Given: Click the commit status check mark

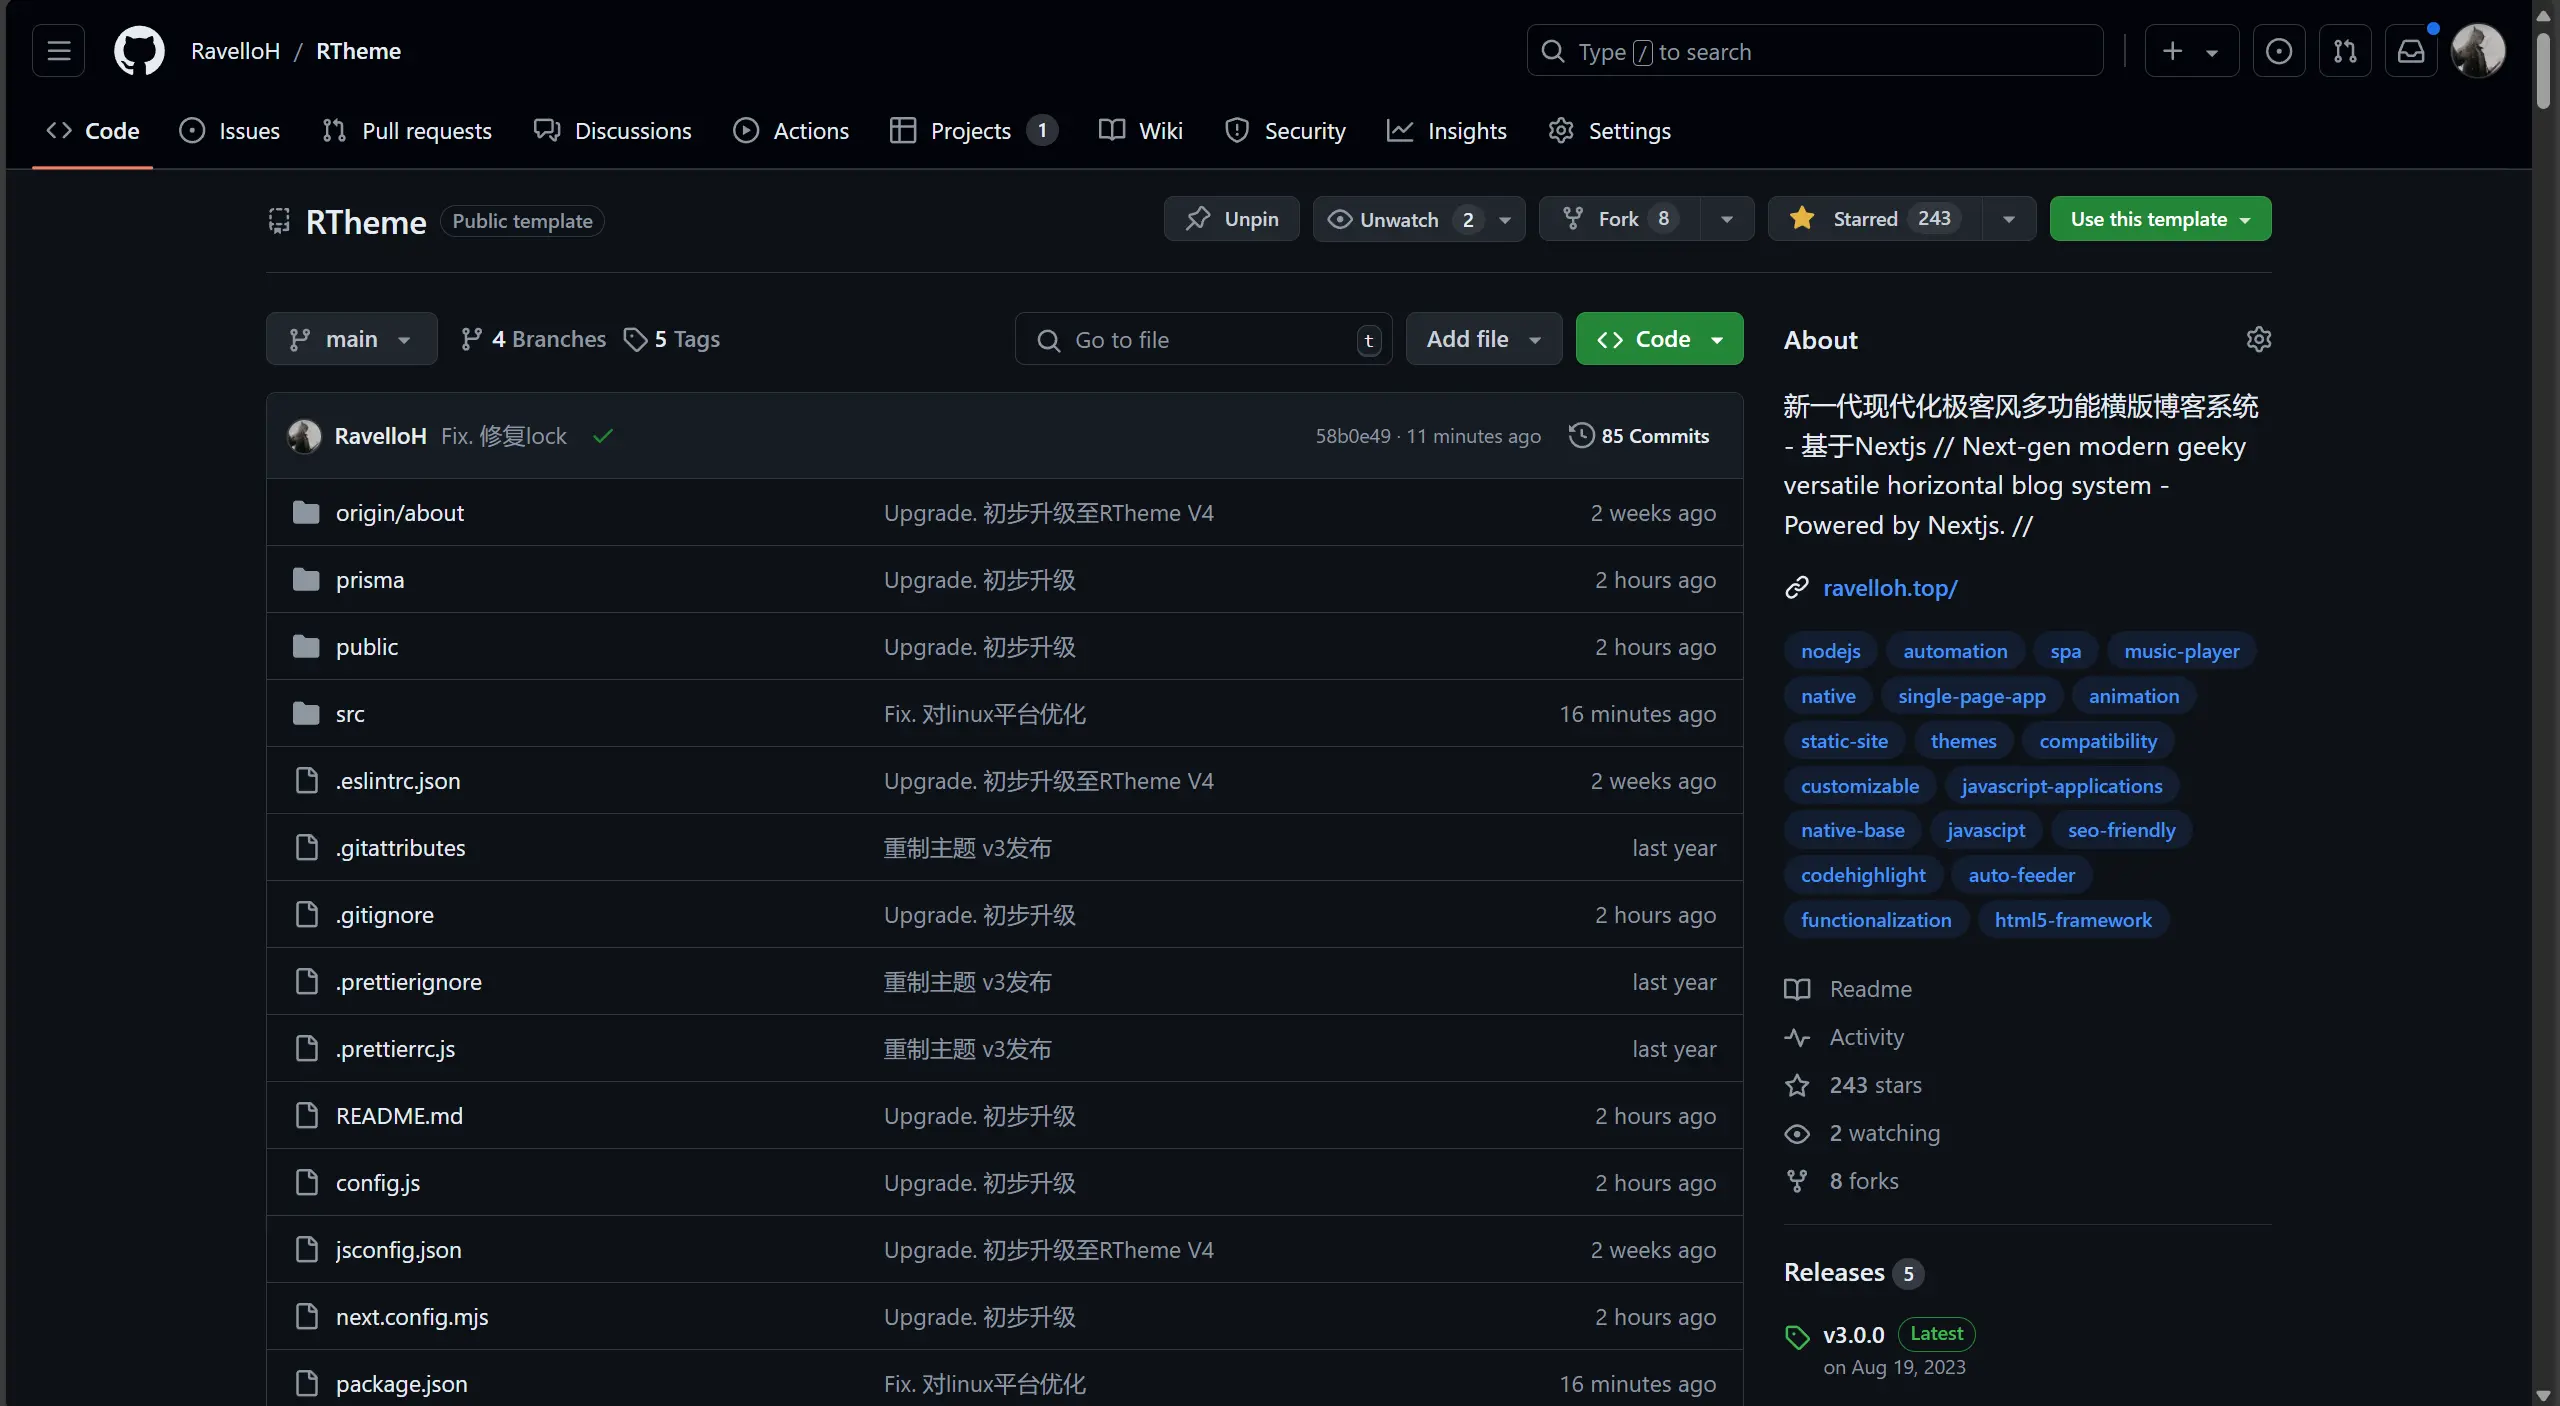Looking at the screenshot, I should [603, 437].
